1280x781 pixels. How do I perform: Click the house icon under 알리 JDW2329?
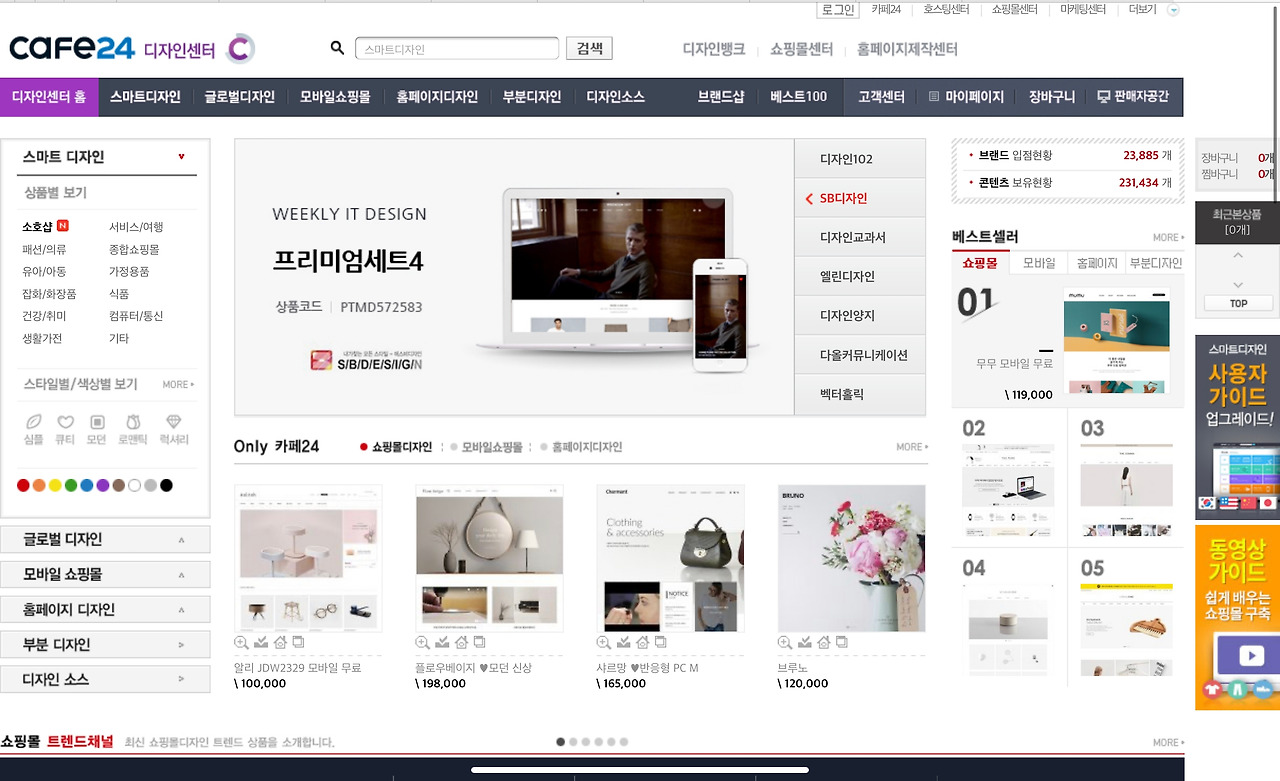click(280, 642)
